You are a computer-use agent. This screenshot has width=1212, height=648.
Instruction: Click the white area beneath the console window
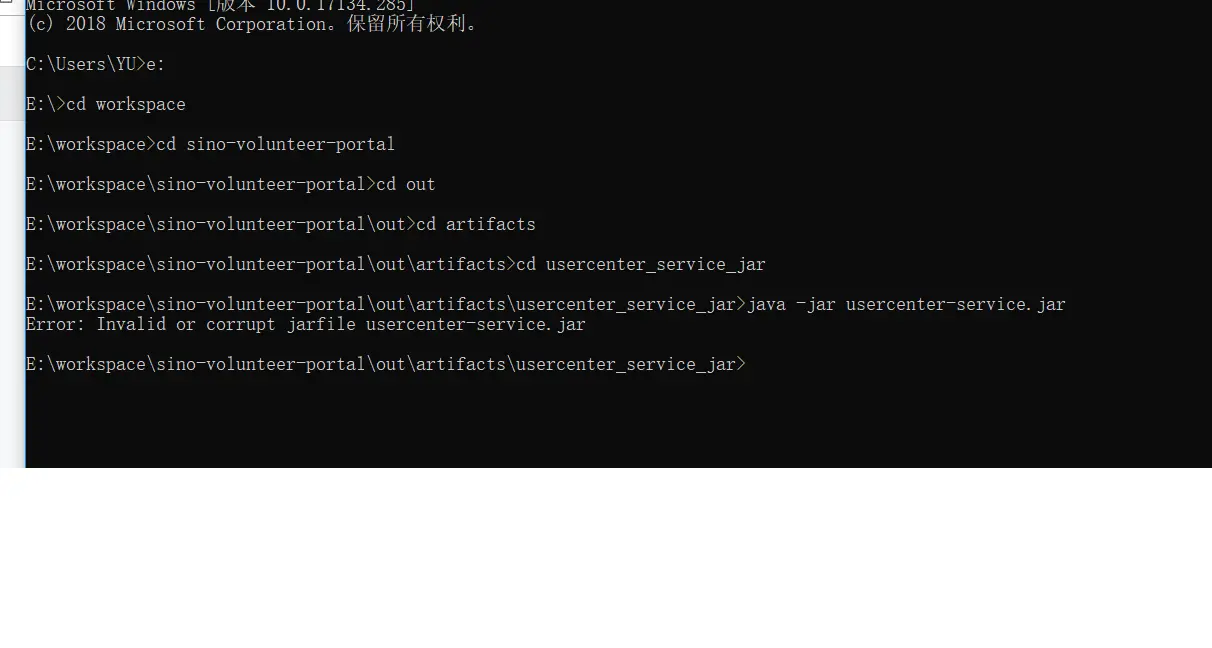606,558
